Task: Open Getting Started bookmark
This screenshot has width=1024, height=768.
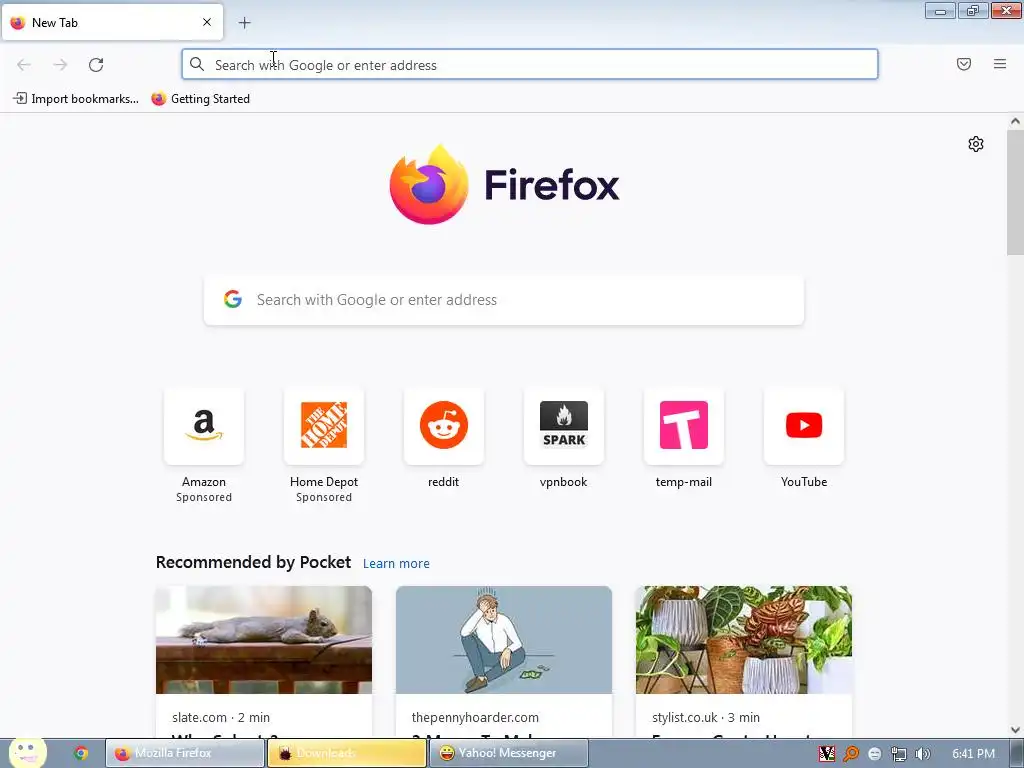Action: pyautogui.click(x=200, y=99)
